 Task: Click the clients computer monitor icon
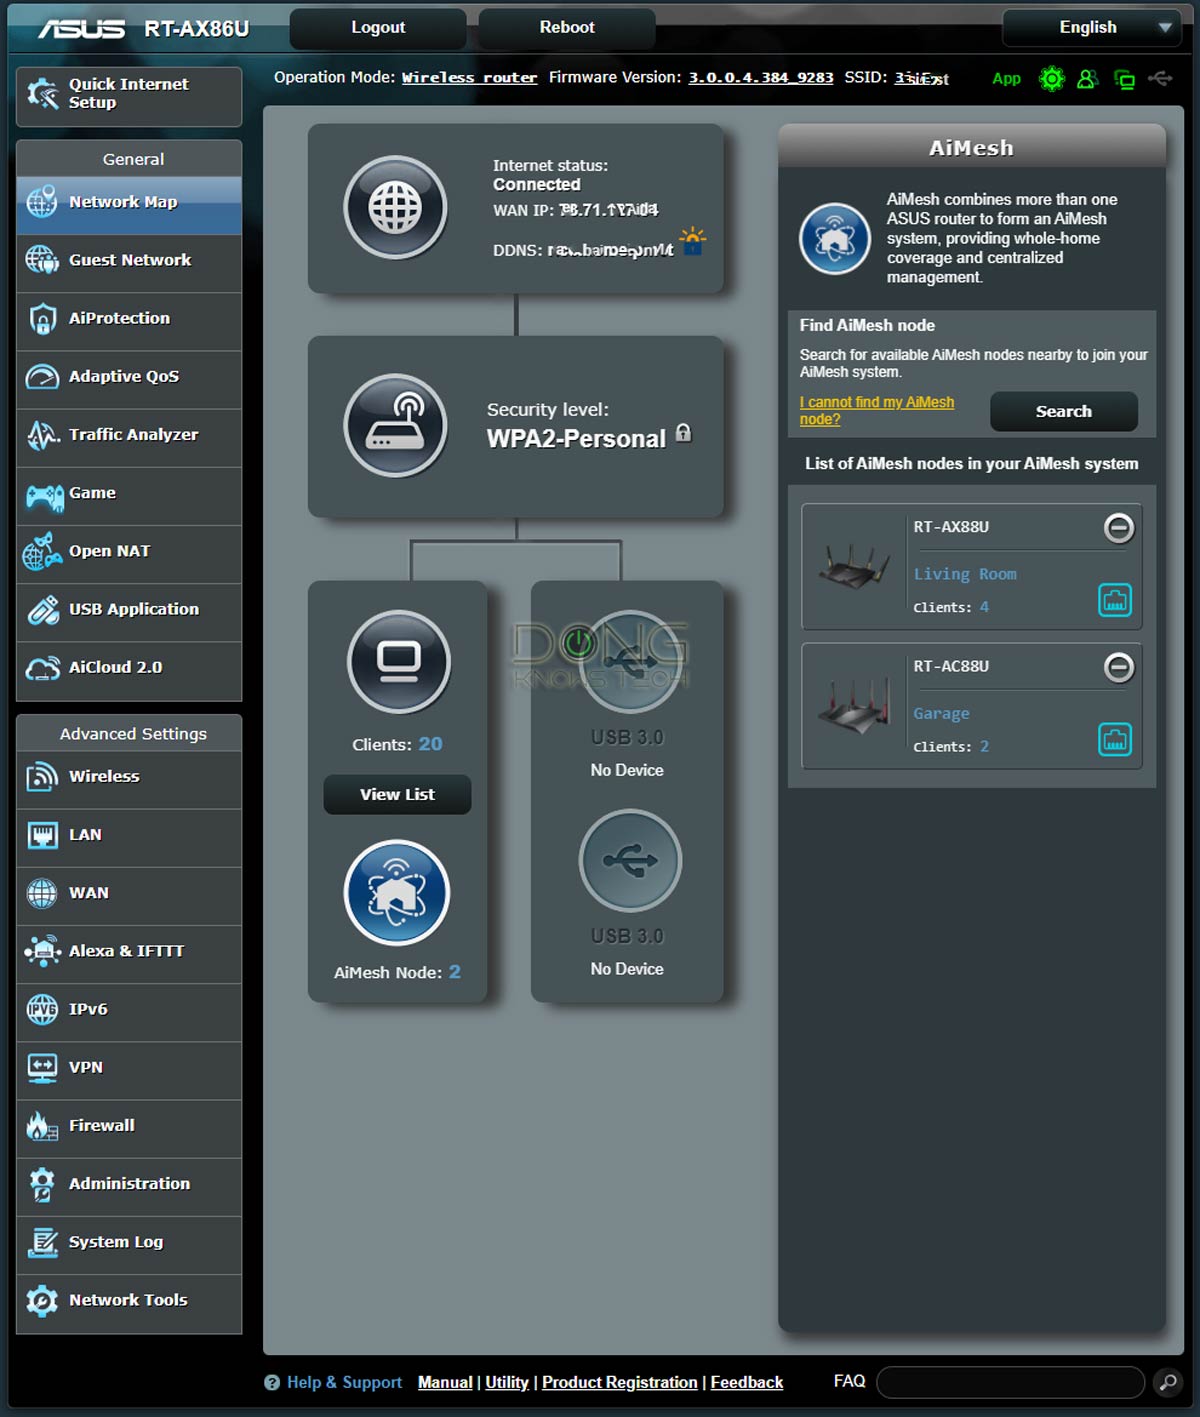pyautogui.click(x=398, y=661)
